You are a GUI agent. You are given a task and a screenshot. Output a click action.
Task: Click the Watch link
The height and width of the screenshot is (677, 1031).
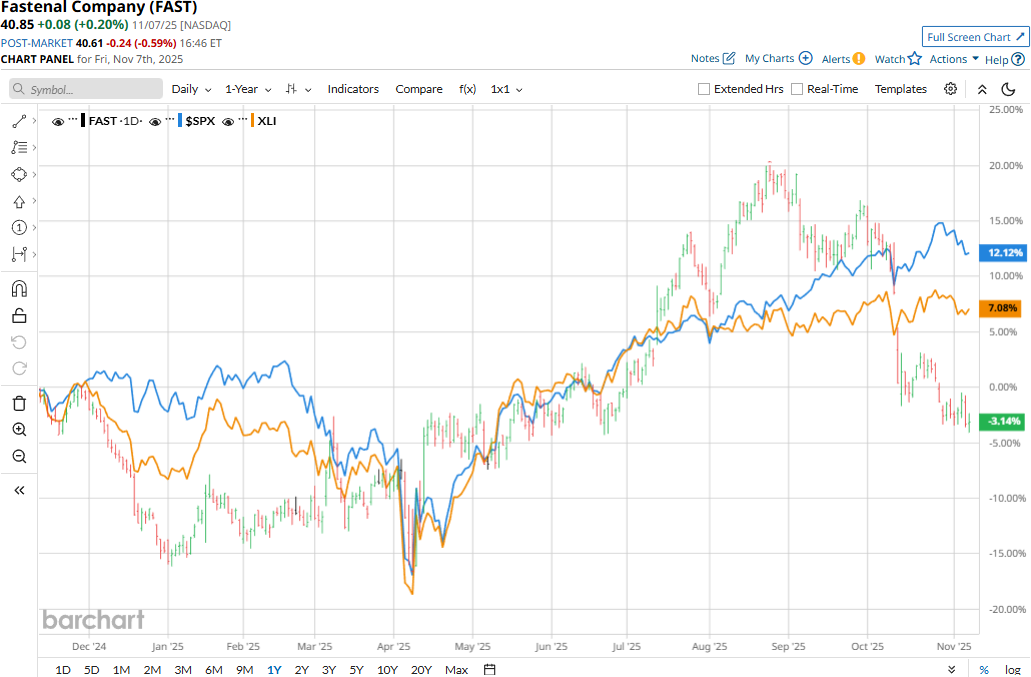[x=890, y=59]
